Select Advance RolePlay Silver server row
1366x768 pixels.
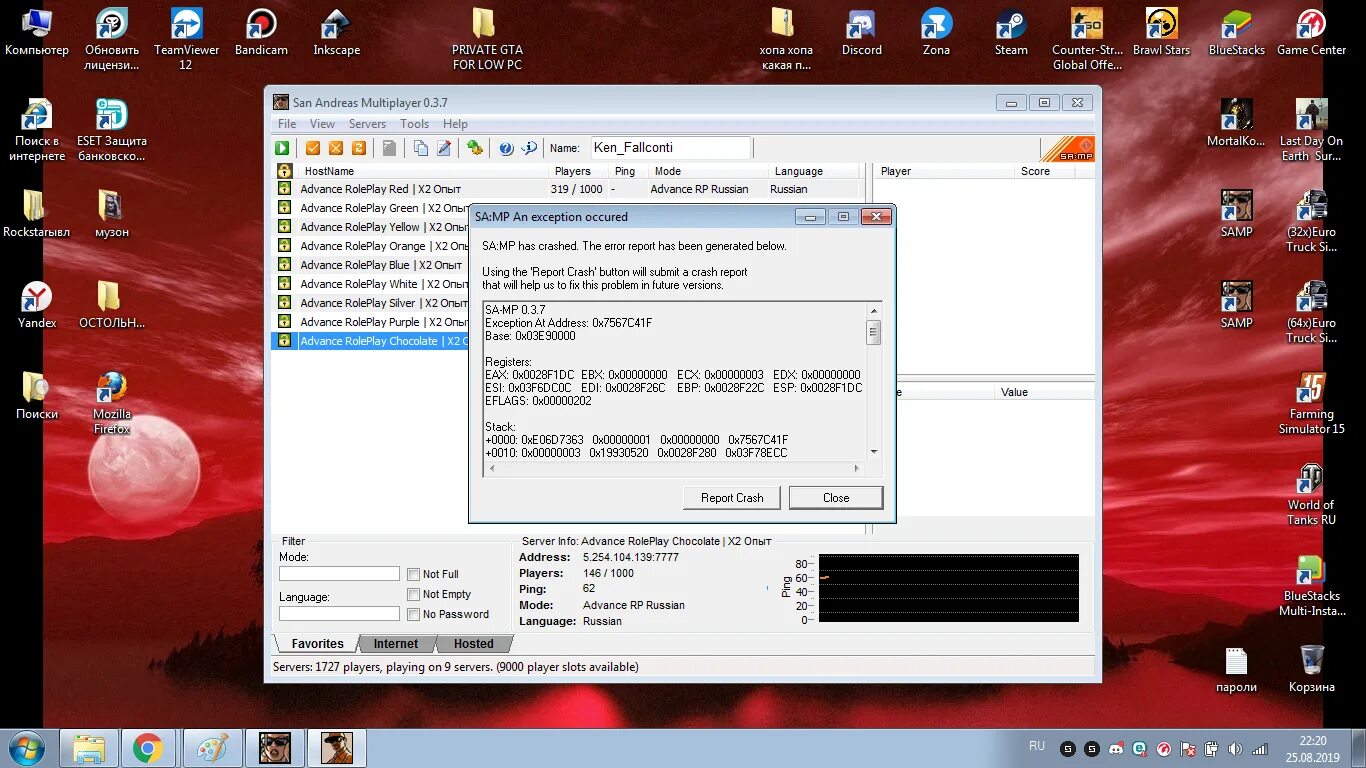tap(371, 303)
